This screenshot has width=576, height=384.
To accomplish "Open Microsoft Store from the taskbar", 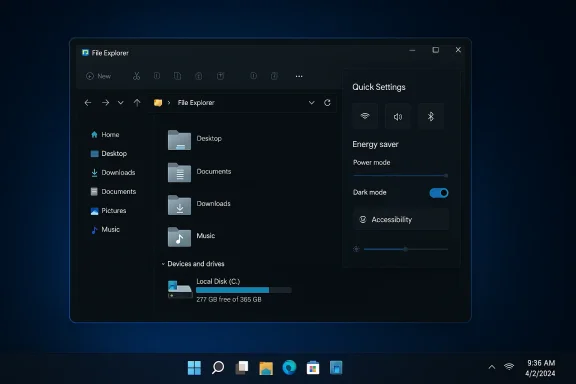I will click(x=313, y=368).
